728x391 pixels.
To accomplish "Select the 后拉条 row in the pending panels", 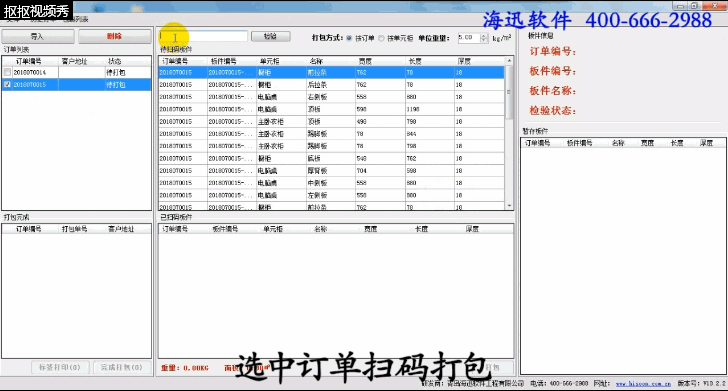I will click(331, 85).
